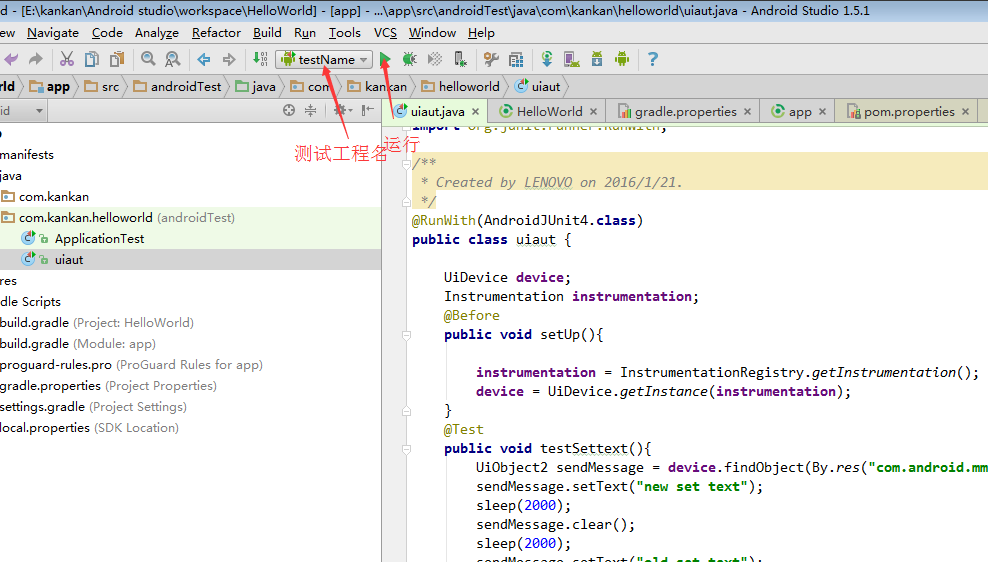Open AVD Manager icon

[572, 59]
